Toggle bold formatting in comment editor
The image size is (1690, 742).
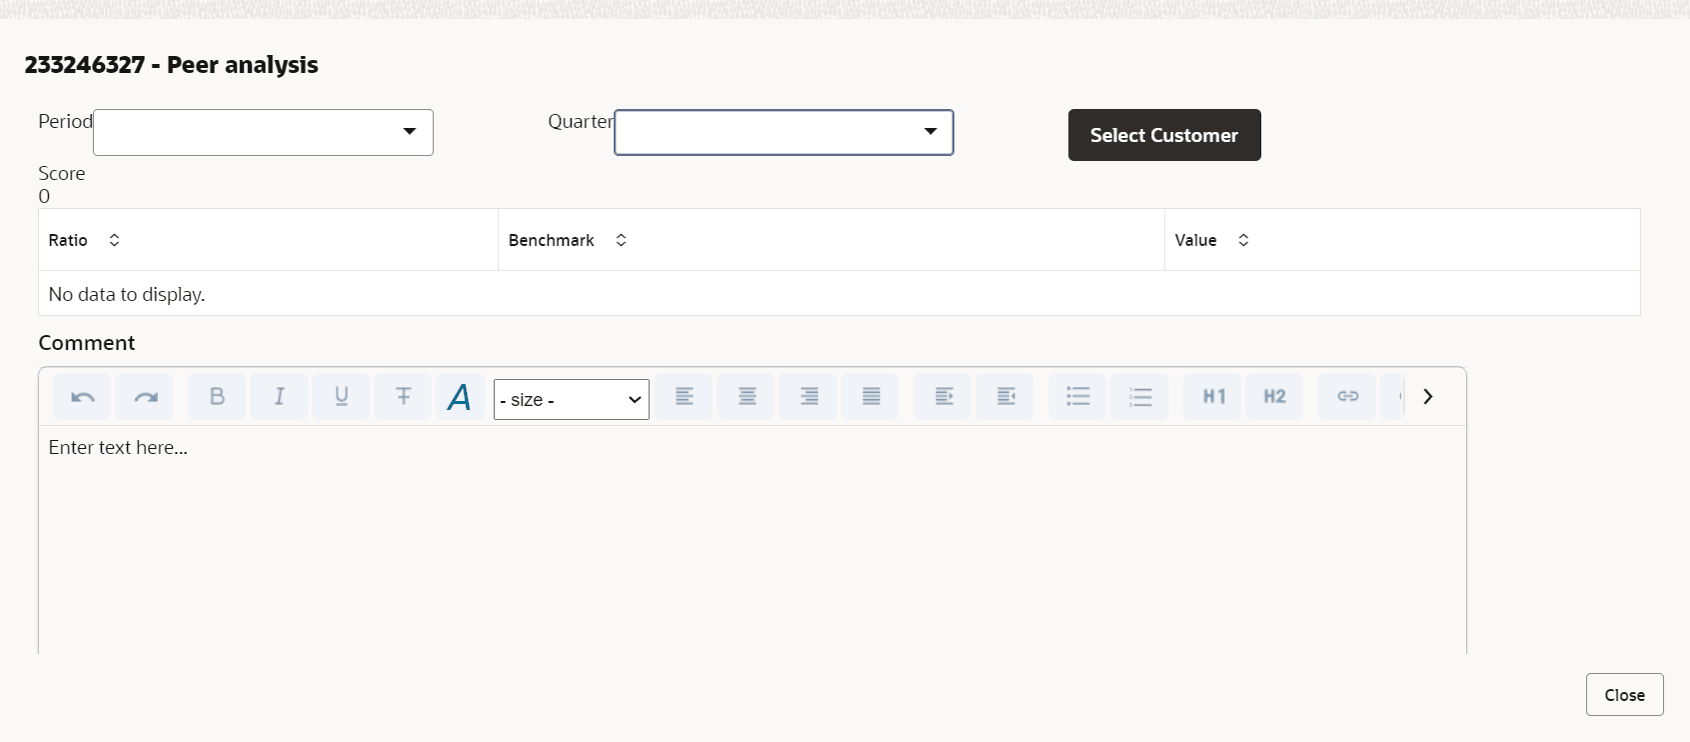pyautogui.click(x=217, y=397)
